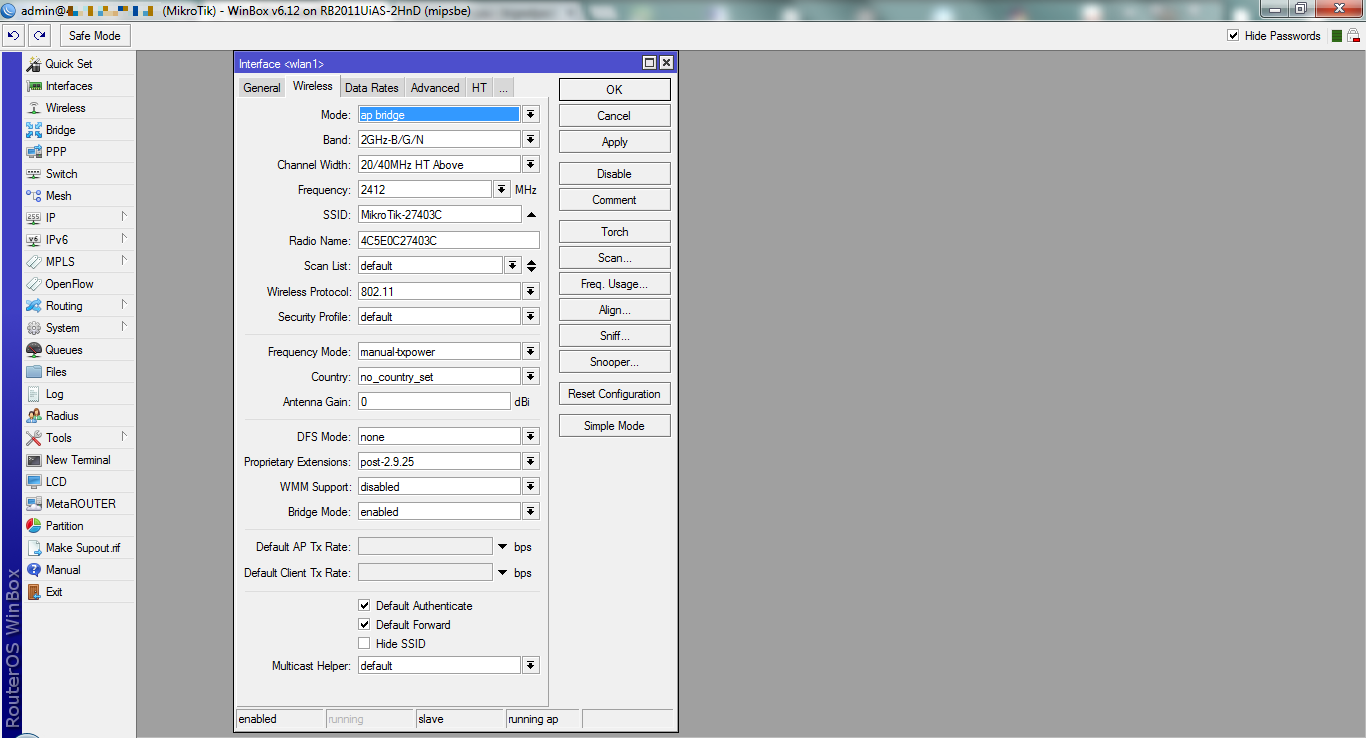Image resolution: width=1366 pixels, height=738 pixels.
Task: Open the Routing sidebar icon
Action: click(34, 306)
